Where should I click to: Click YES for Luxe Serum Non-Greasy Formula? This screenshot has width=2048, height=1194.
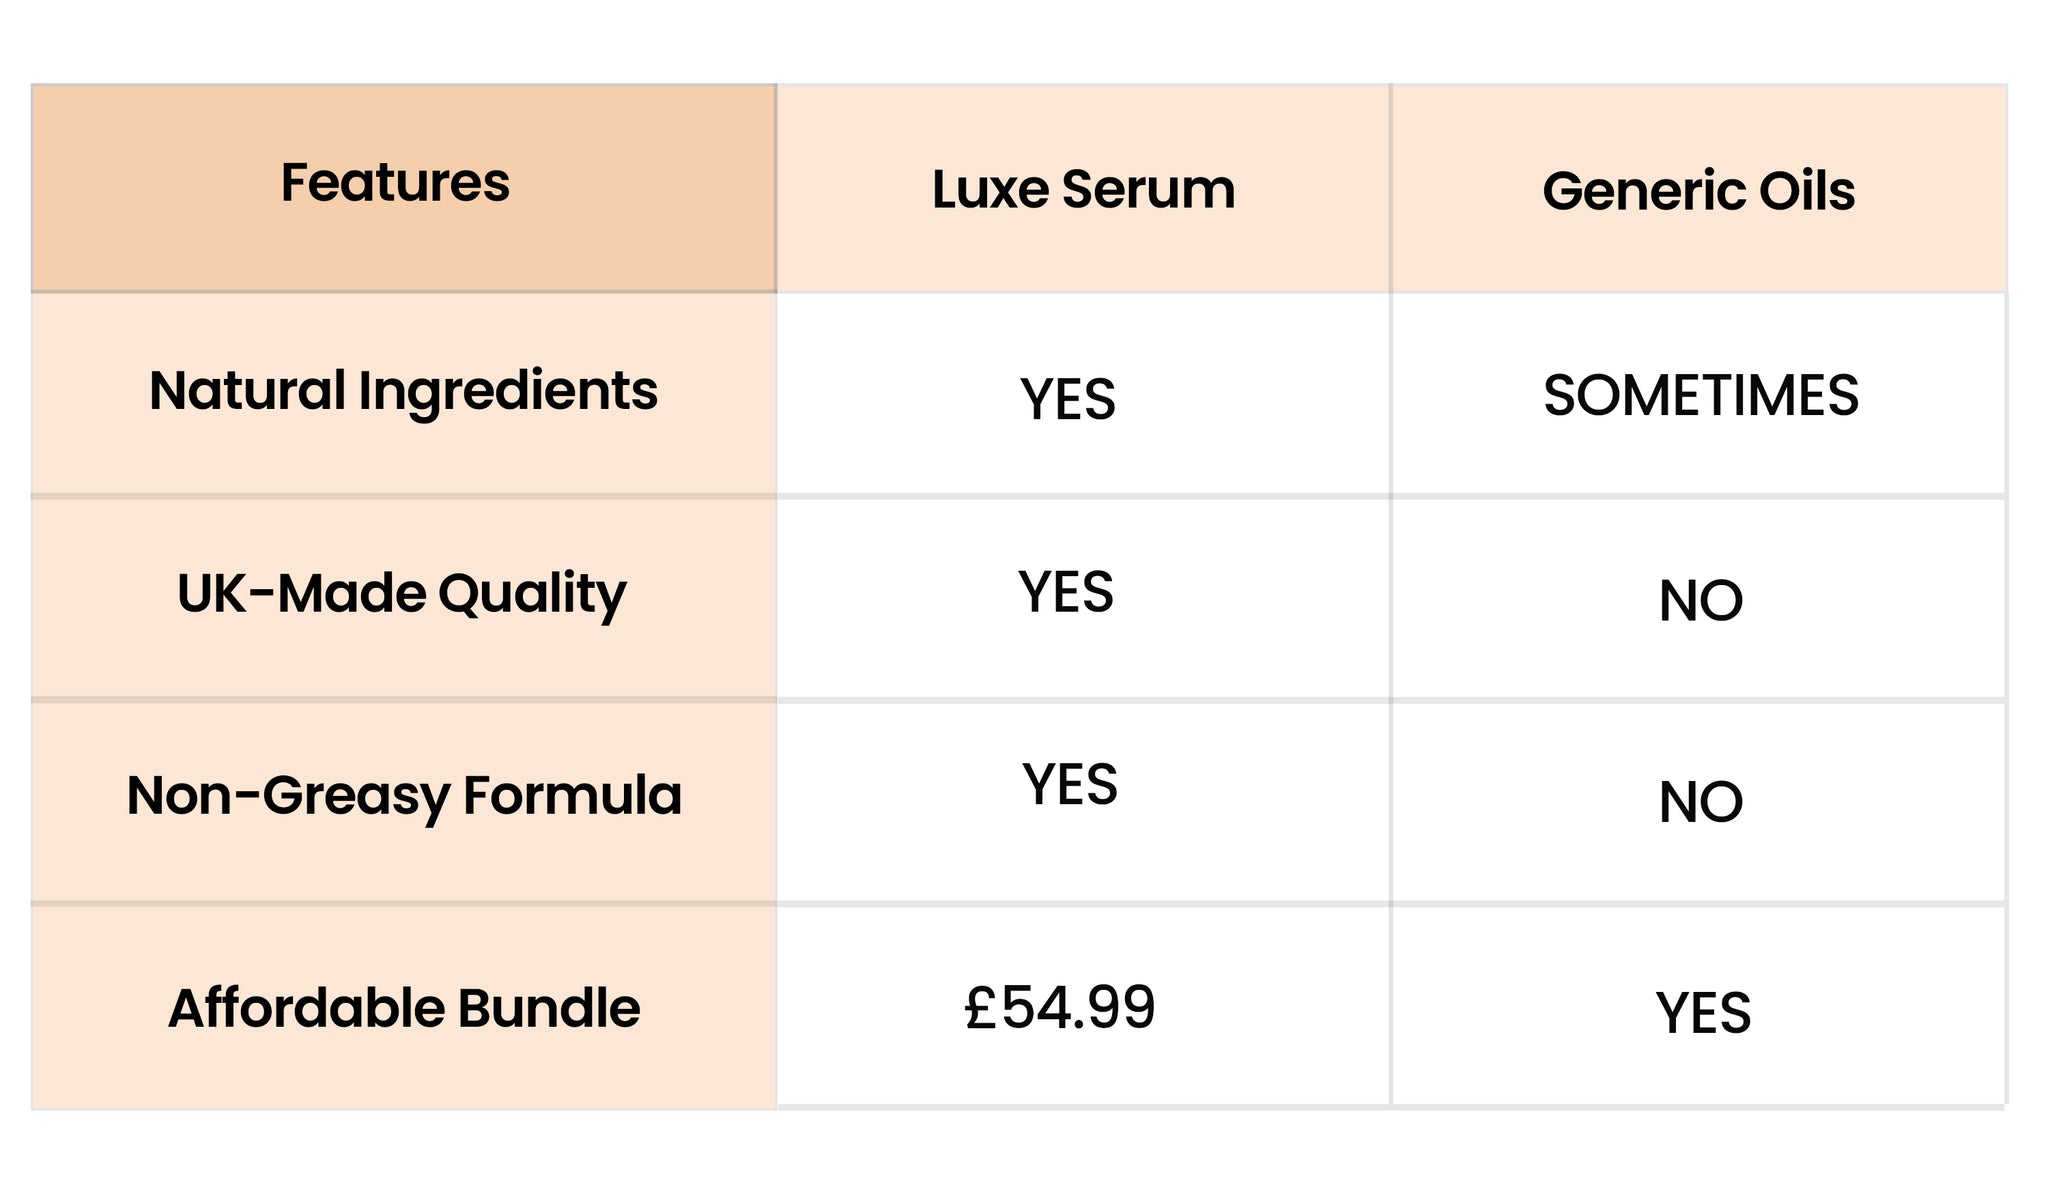click(x=1069, y=784)
